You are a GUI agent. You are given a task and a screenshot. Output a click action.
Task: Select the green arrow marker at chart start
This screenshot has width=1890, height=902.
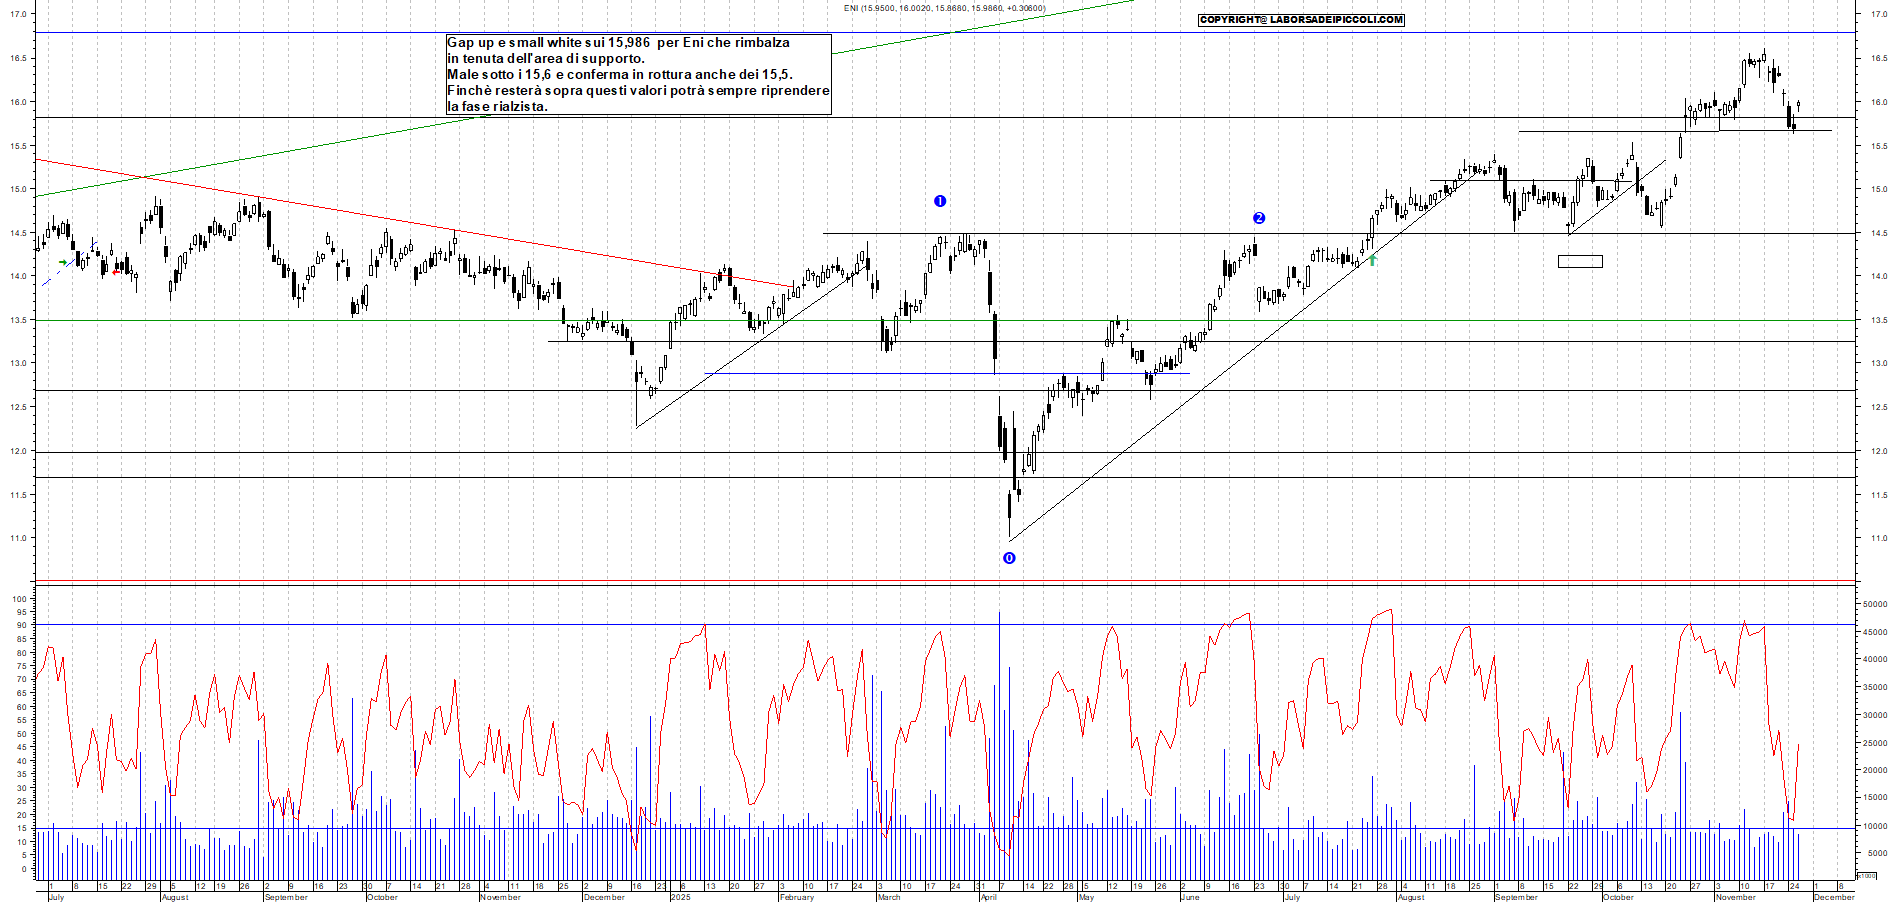64,262
